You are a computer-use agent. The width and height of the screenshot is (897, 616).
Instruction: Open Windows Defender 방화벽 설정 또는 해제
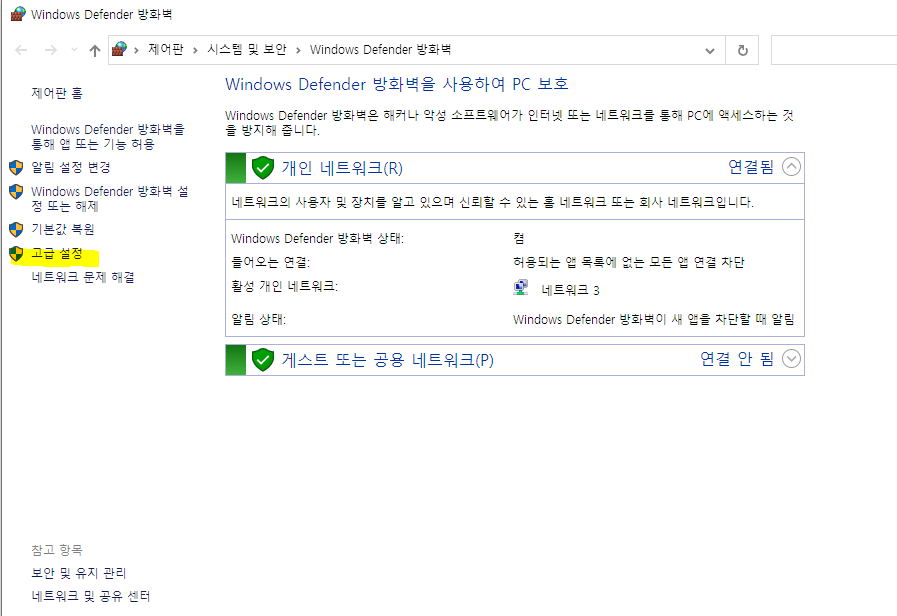[x=109, y=198]
